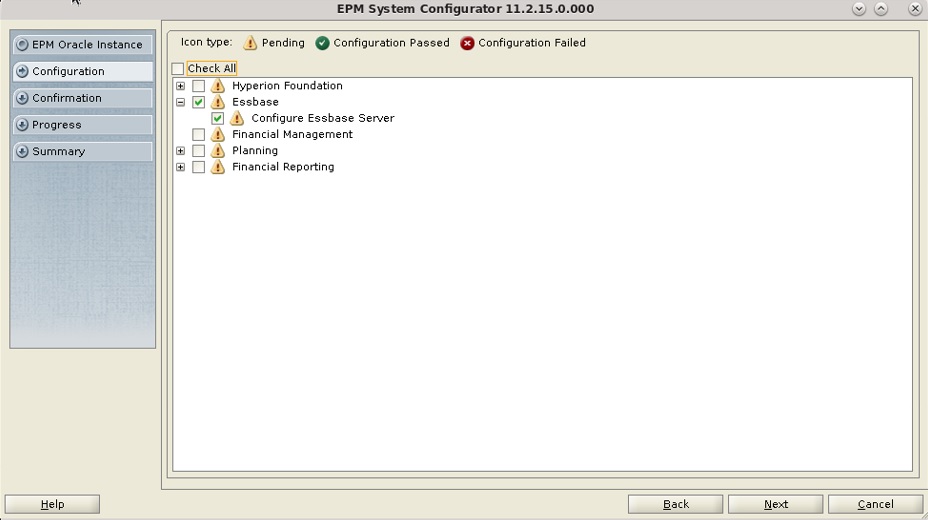Click the green Configuration Passed legend icon
928x520 pixels.
322,43
